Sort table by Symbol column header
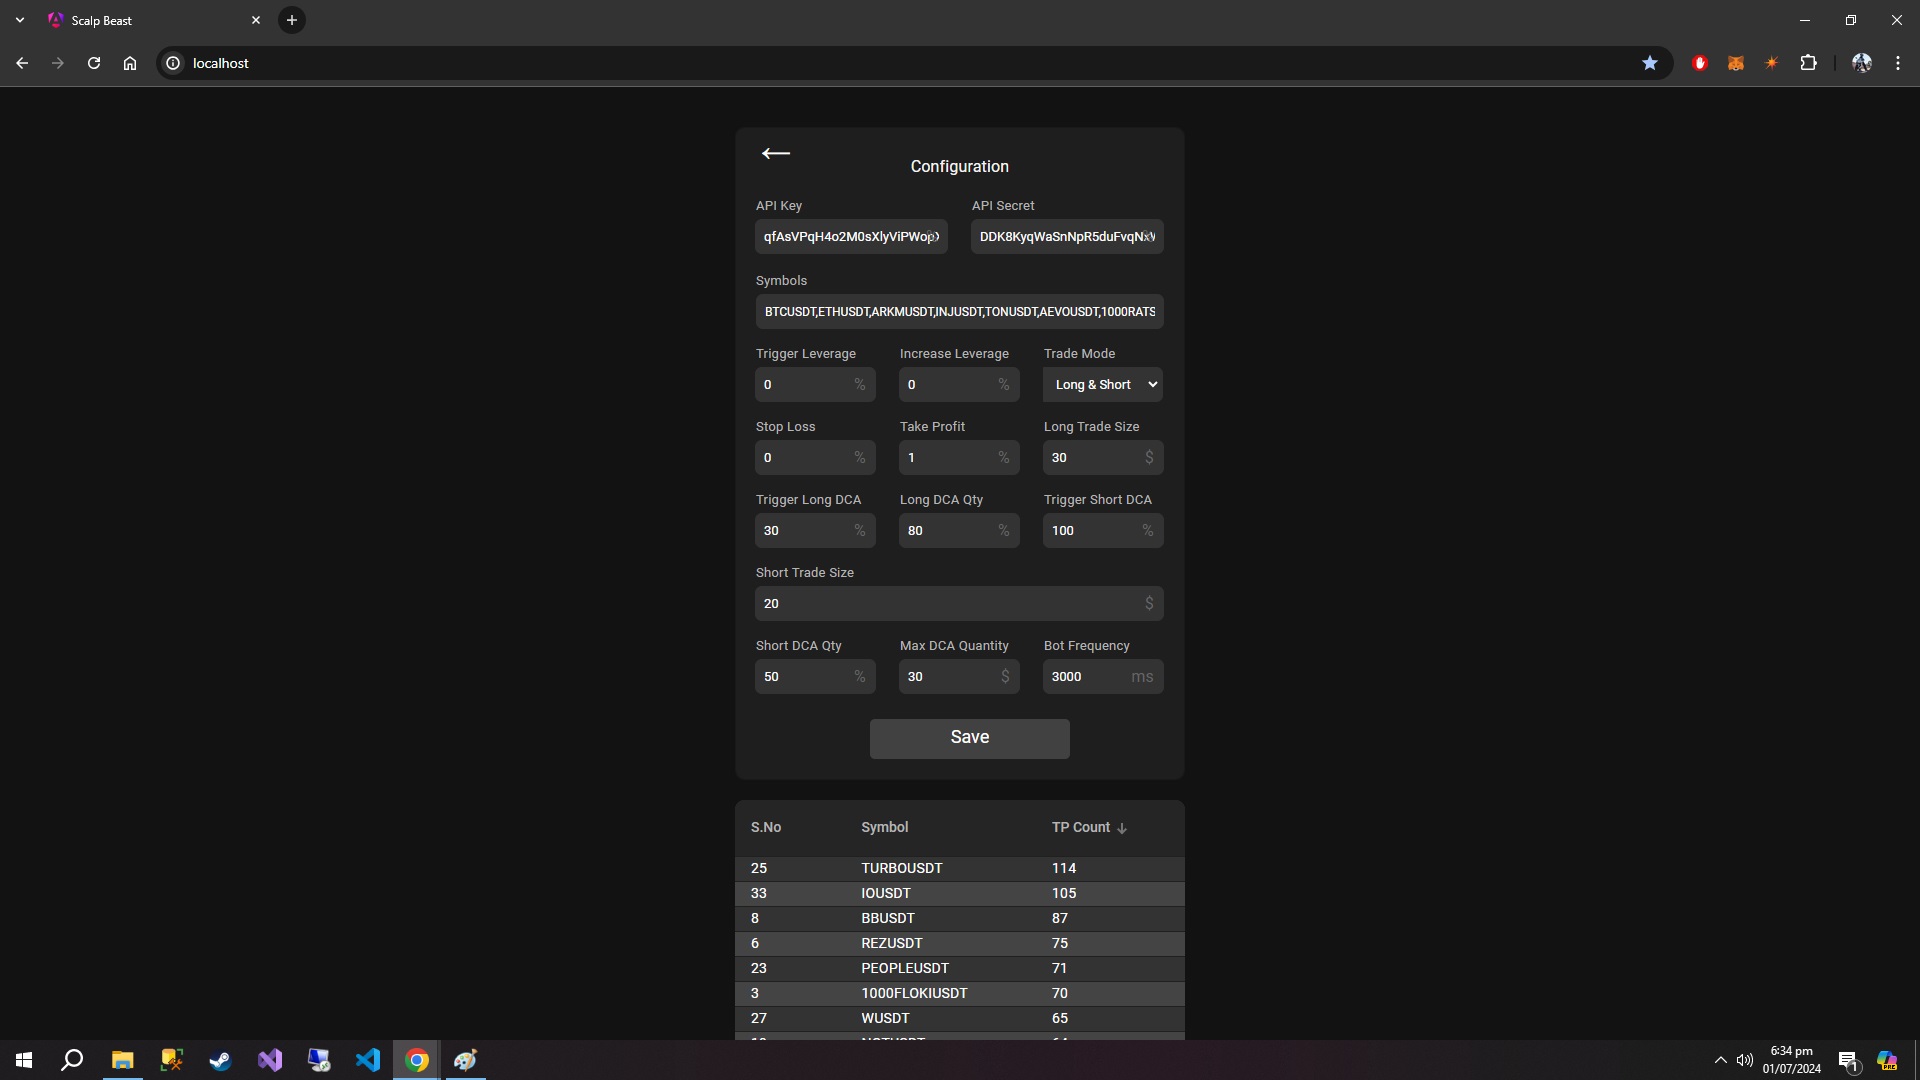This screenshot has width=1920, height=1080. (x=884, y=828)
